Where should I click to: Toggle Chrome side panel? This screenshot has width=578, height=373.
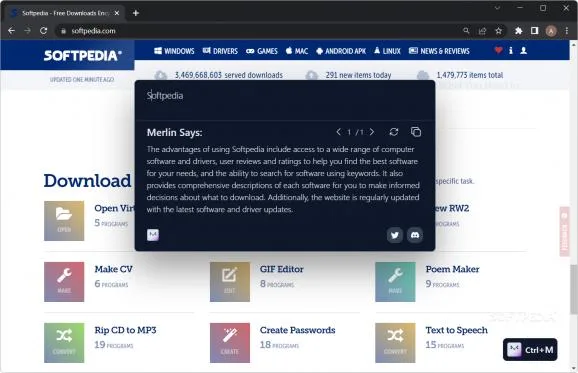535,31
